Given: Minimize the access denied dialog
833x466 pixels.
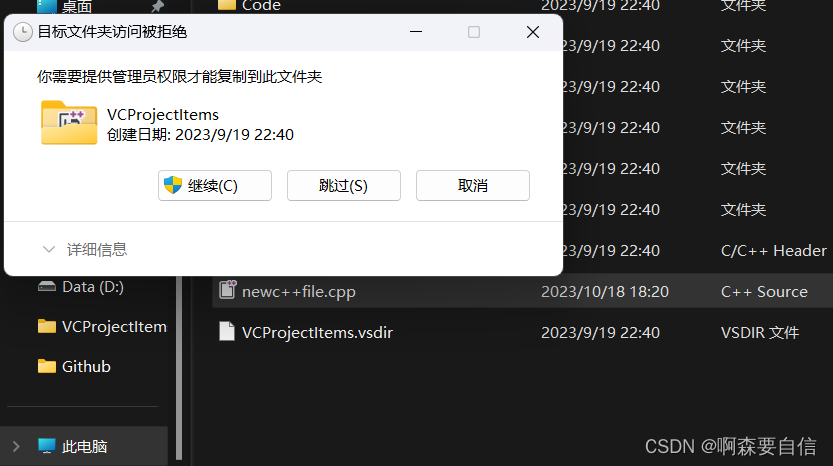Looking at the screenshot, I should click(x=416, y=32).
